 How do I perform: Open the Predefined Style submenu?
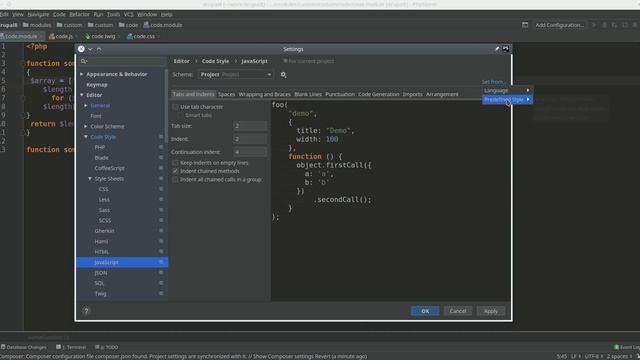pyautogui.click(x=507, y=99)
